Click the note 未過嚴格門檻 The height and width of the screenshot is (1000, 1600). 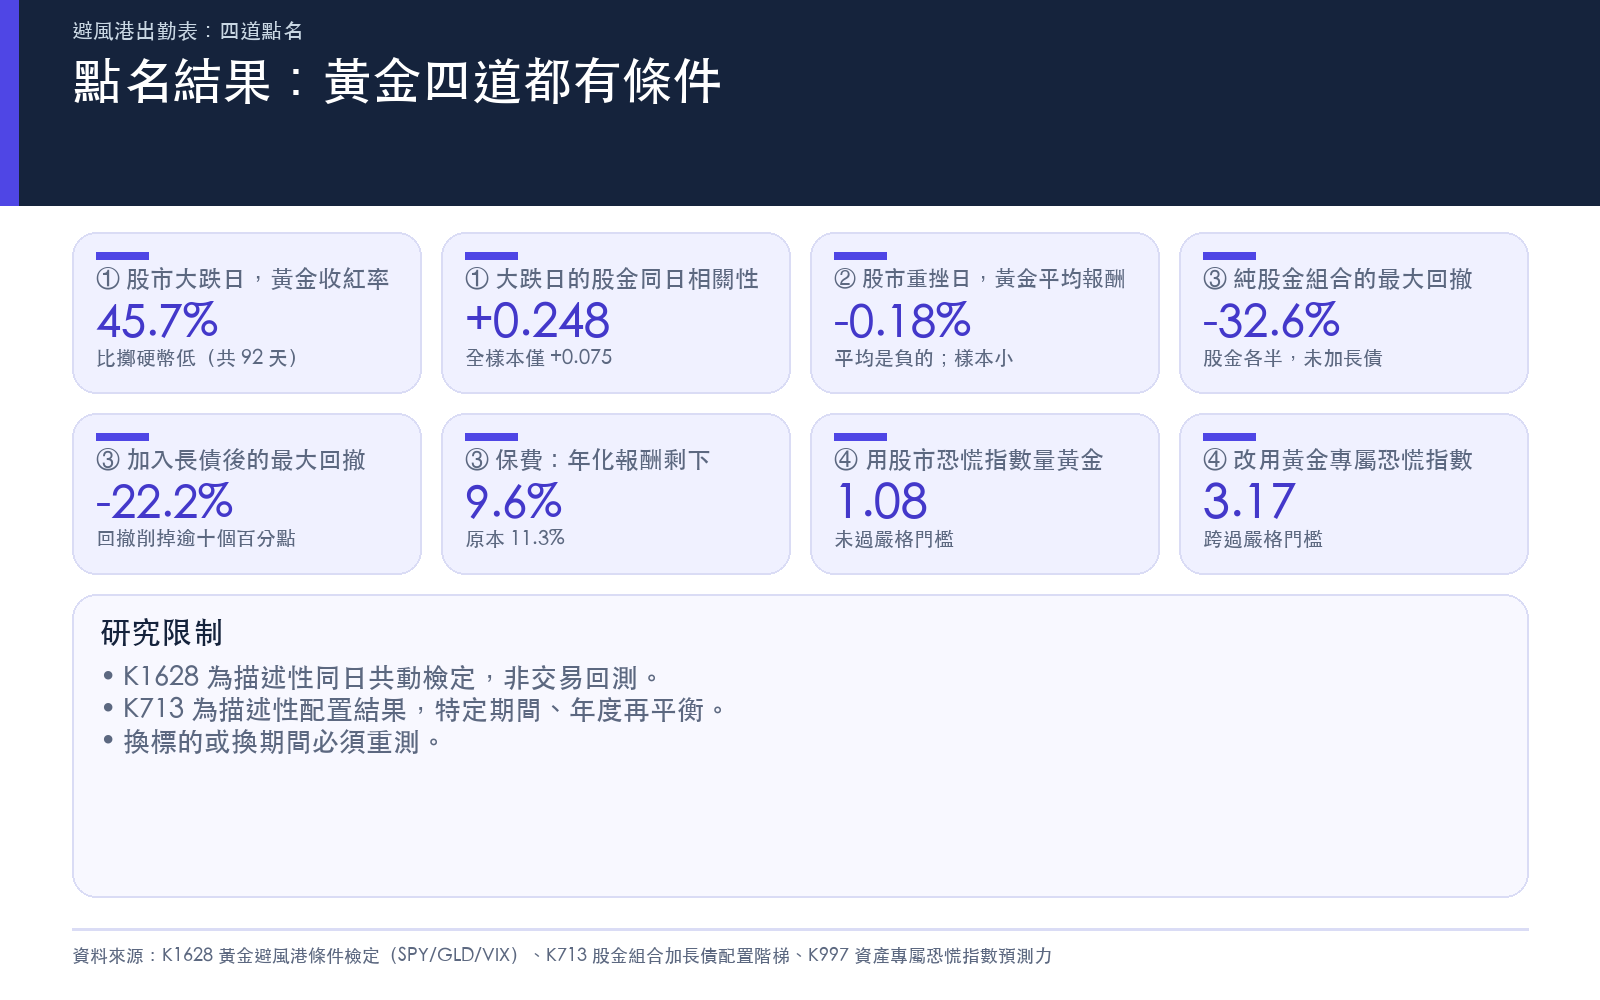click(894, 539)
